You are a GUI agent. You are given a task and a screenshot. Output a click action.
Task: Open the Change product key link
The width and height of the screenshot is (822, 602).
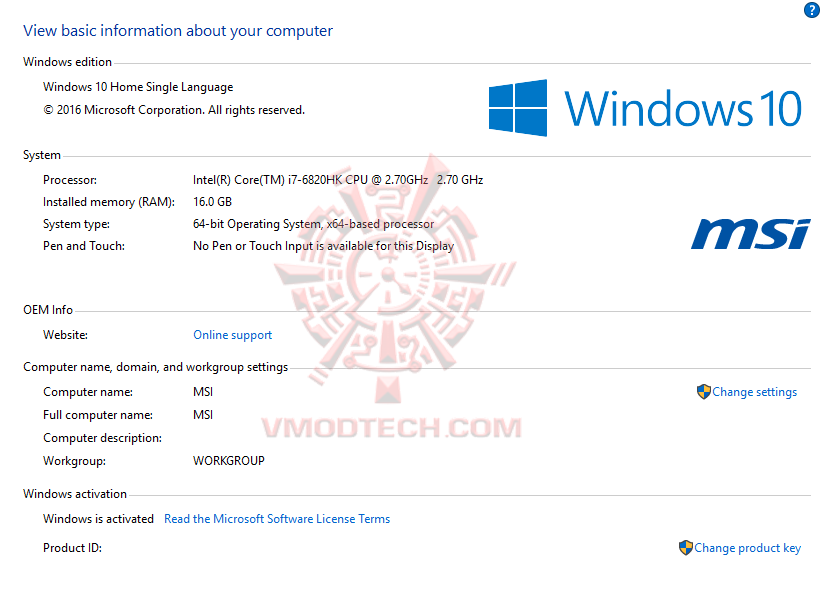pos(748,548)
